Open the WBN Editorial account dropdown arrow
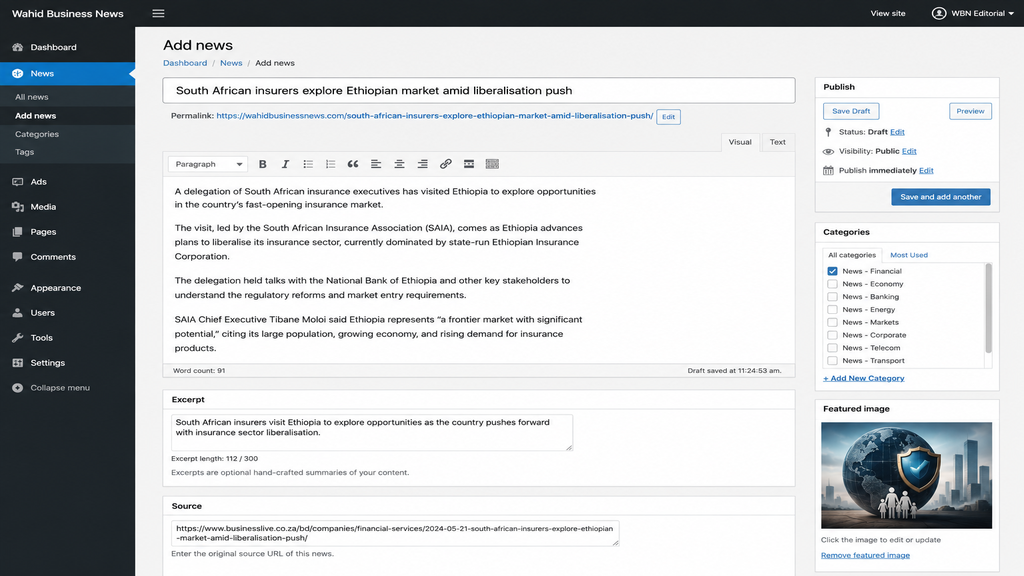The width and height of the screenshot is (1024, 576). [1011, 14]
